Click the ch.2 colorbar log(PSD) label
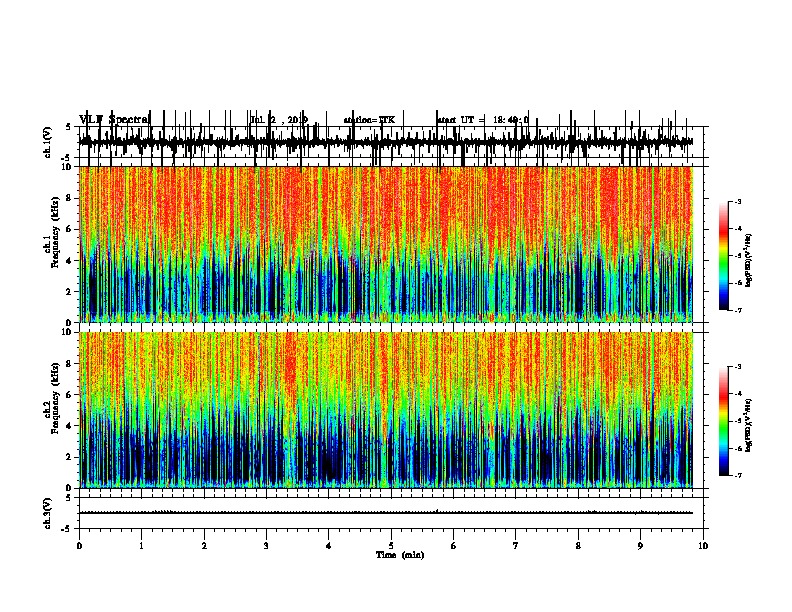The height and width of the screenshot is (612, 792). 749,425
